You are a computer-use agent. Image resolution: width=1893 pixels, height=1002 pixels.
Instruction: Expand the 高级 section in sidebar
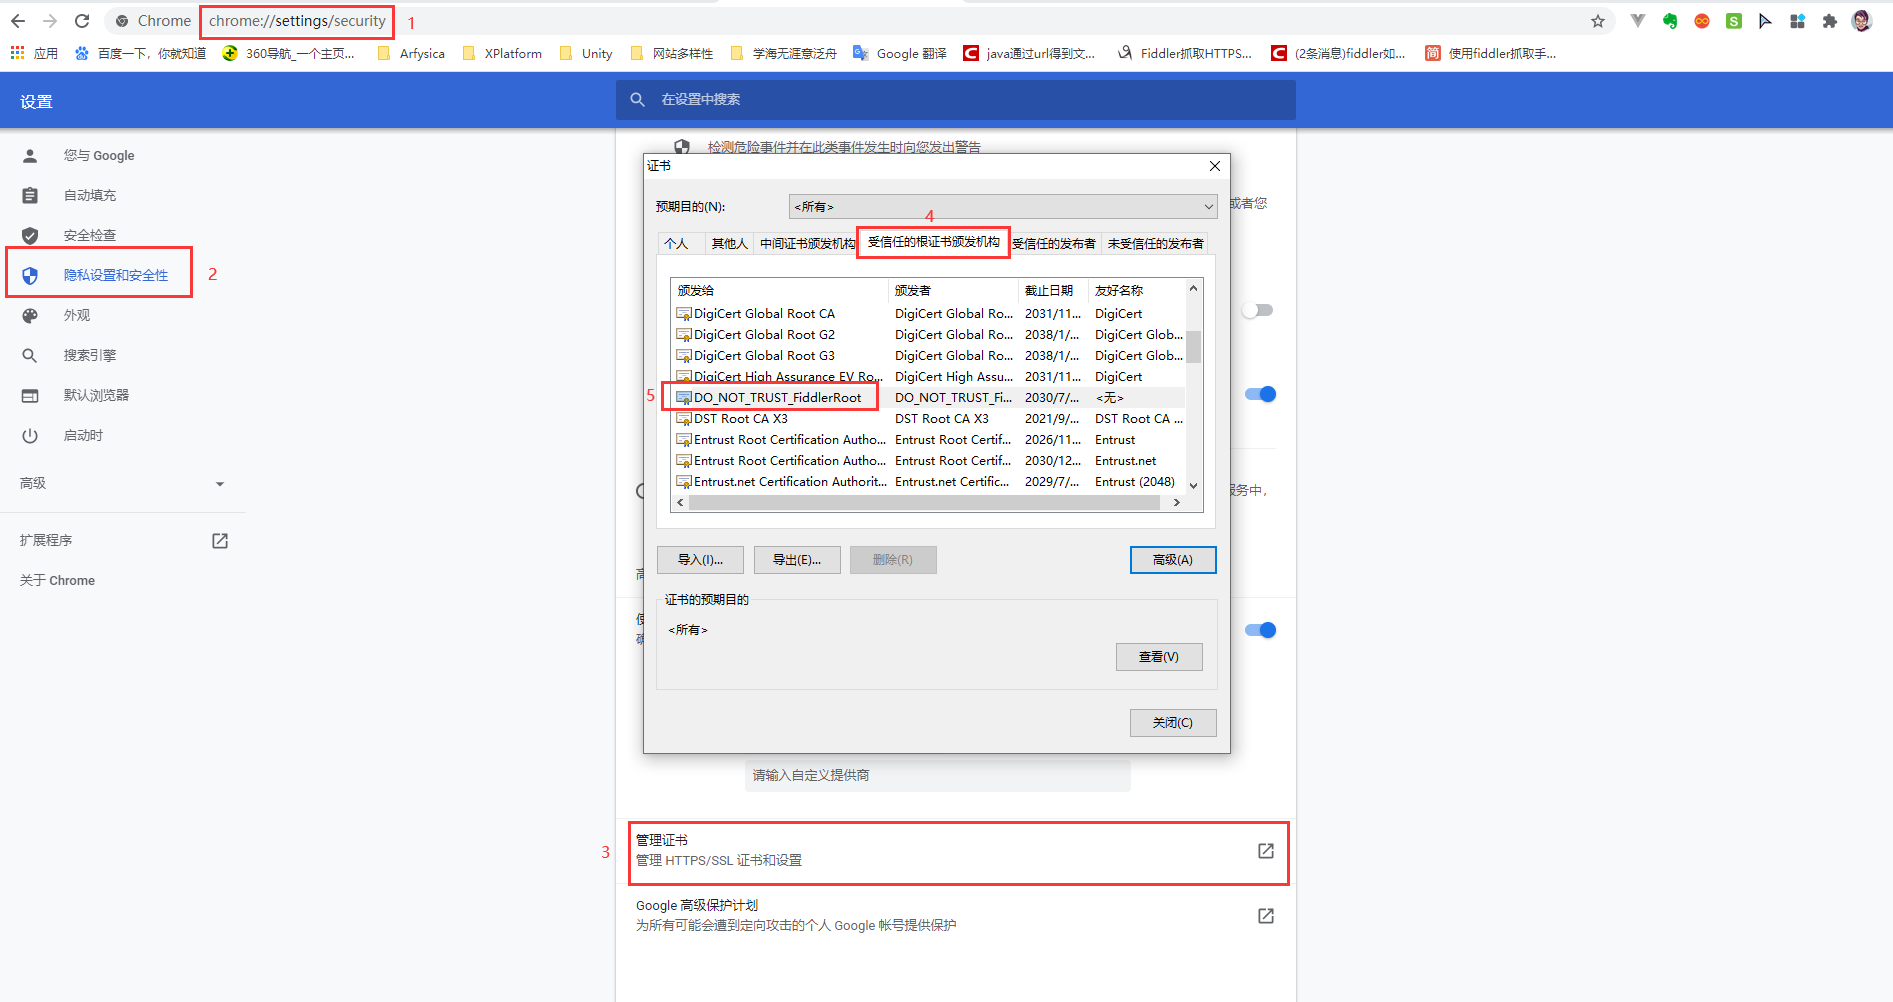pos(122,483)
